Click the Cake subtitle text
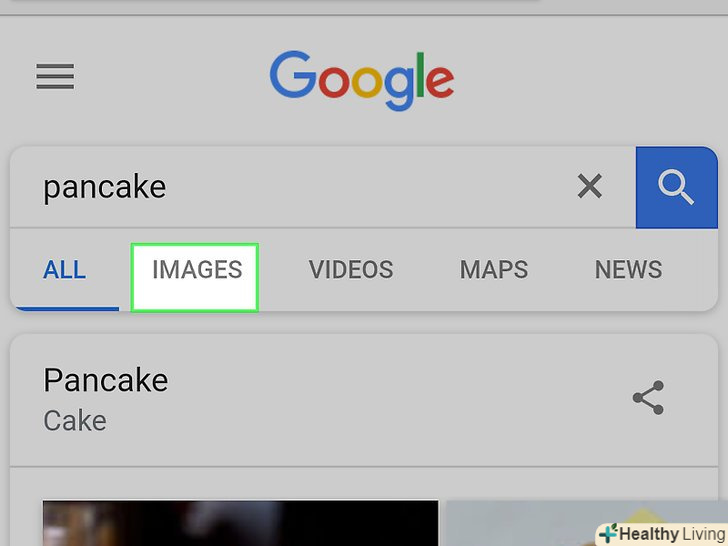The height and width of the screenshot is (546, 728). pyautogui.click(x=75, y=420)
